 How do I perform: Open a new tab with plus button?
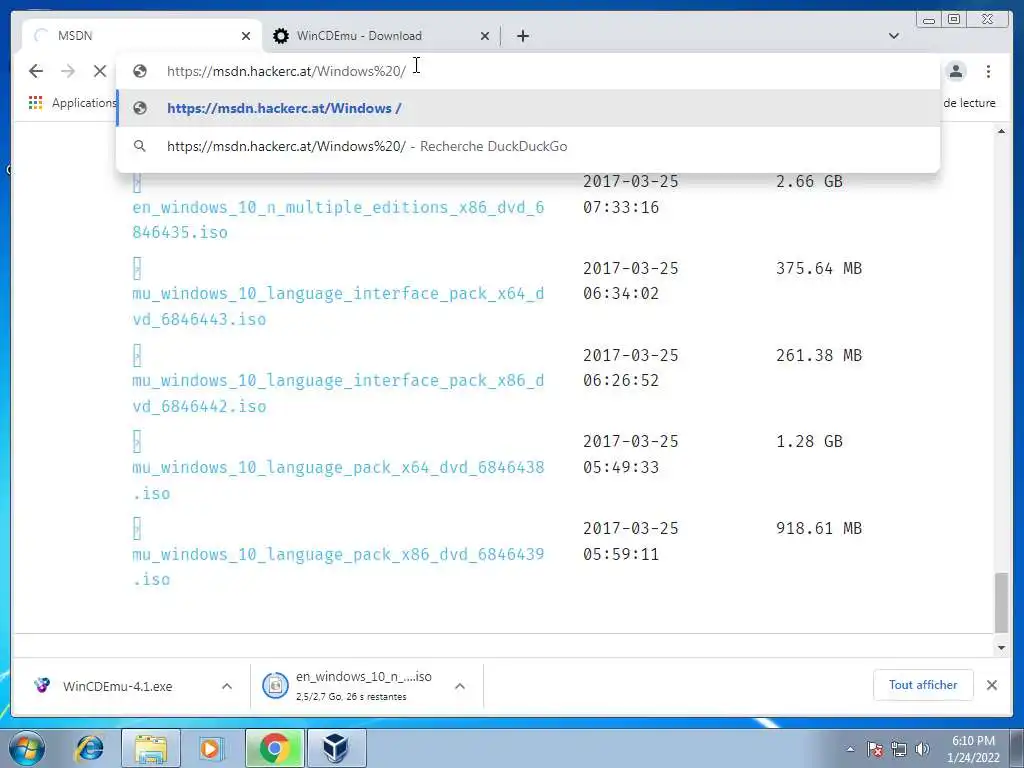522,36
